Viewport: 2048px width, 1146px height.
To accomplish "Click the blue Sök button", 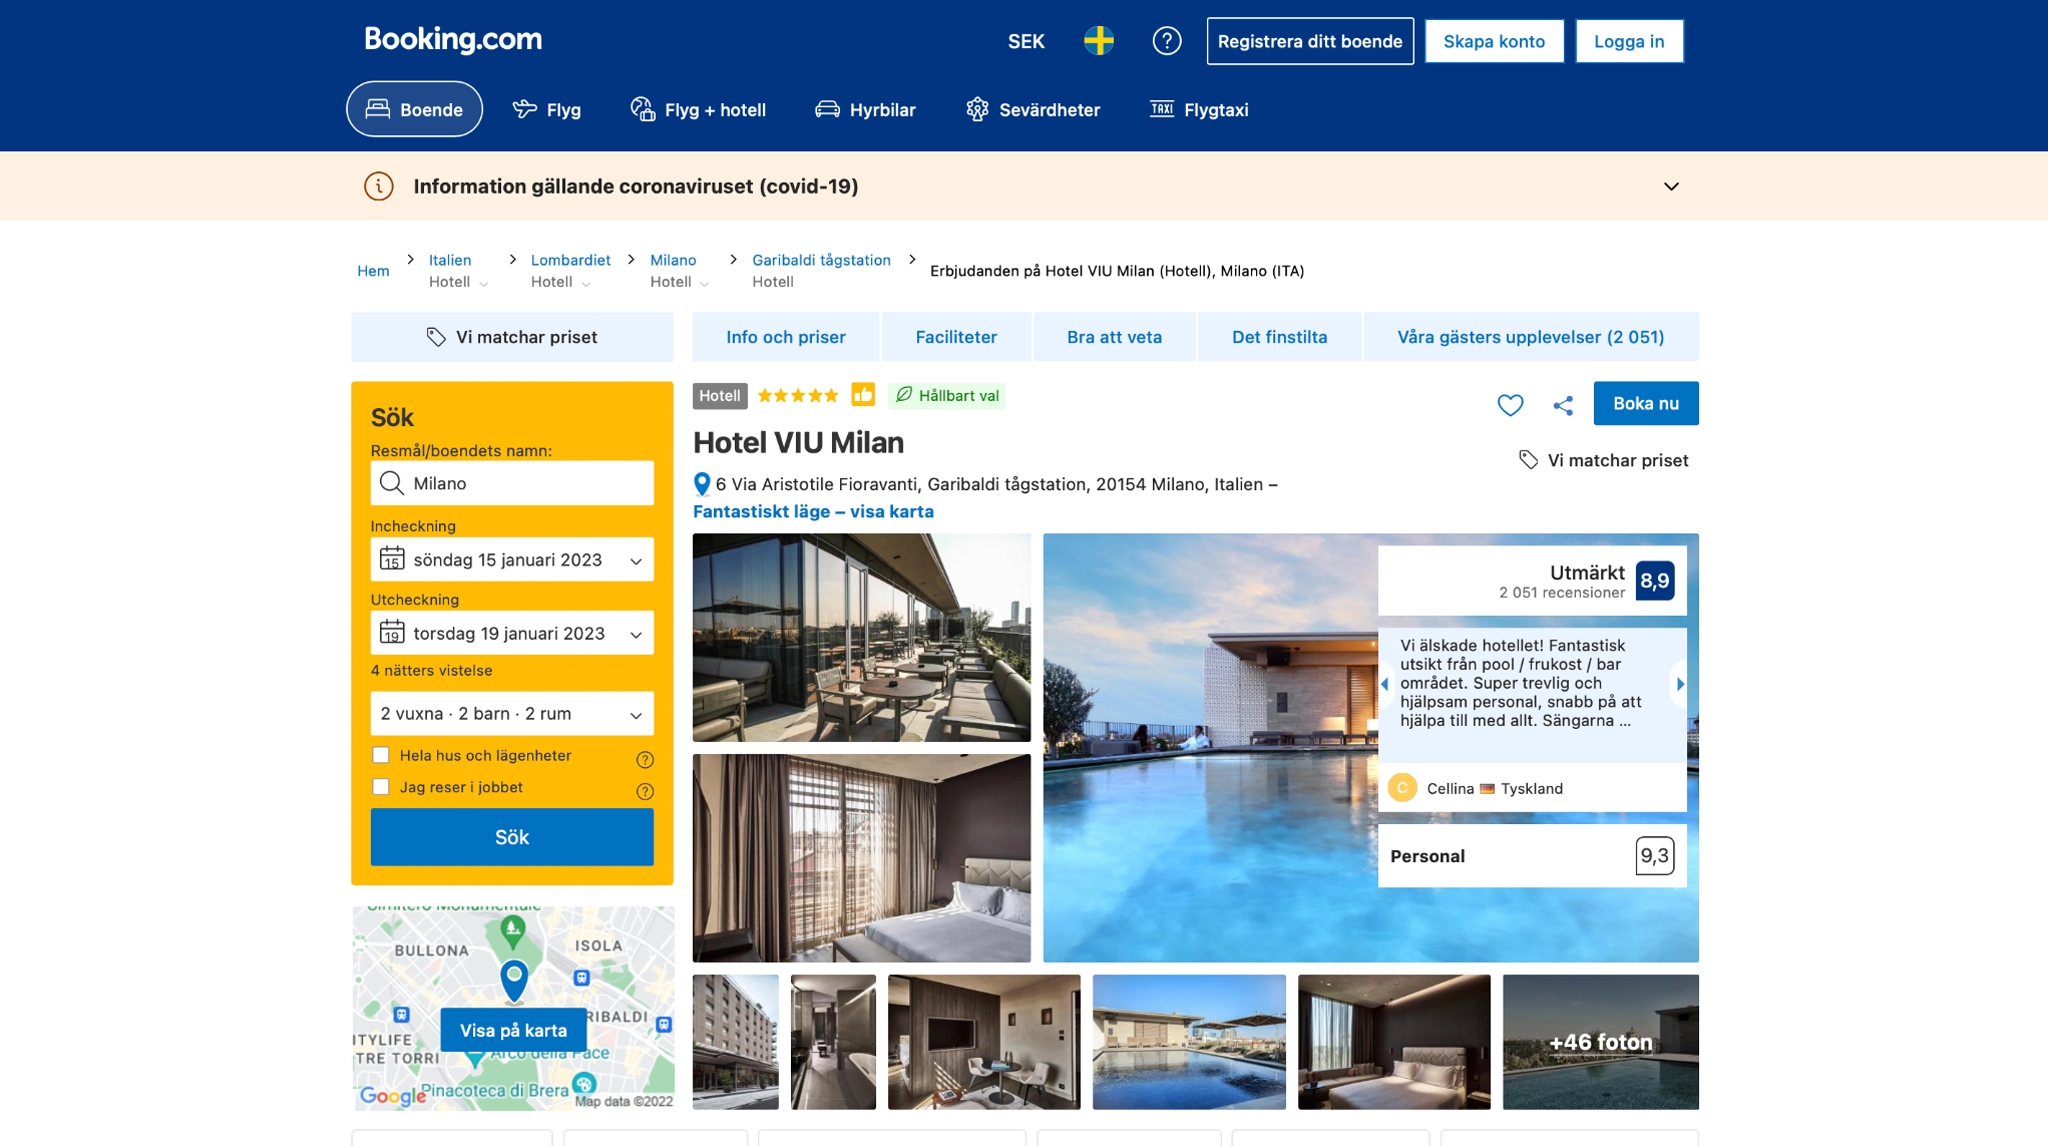I will point(512,837).
